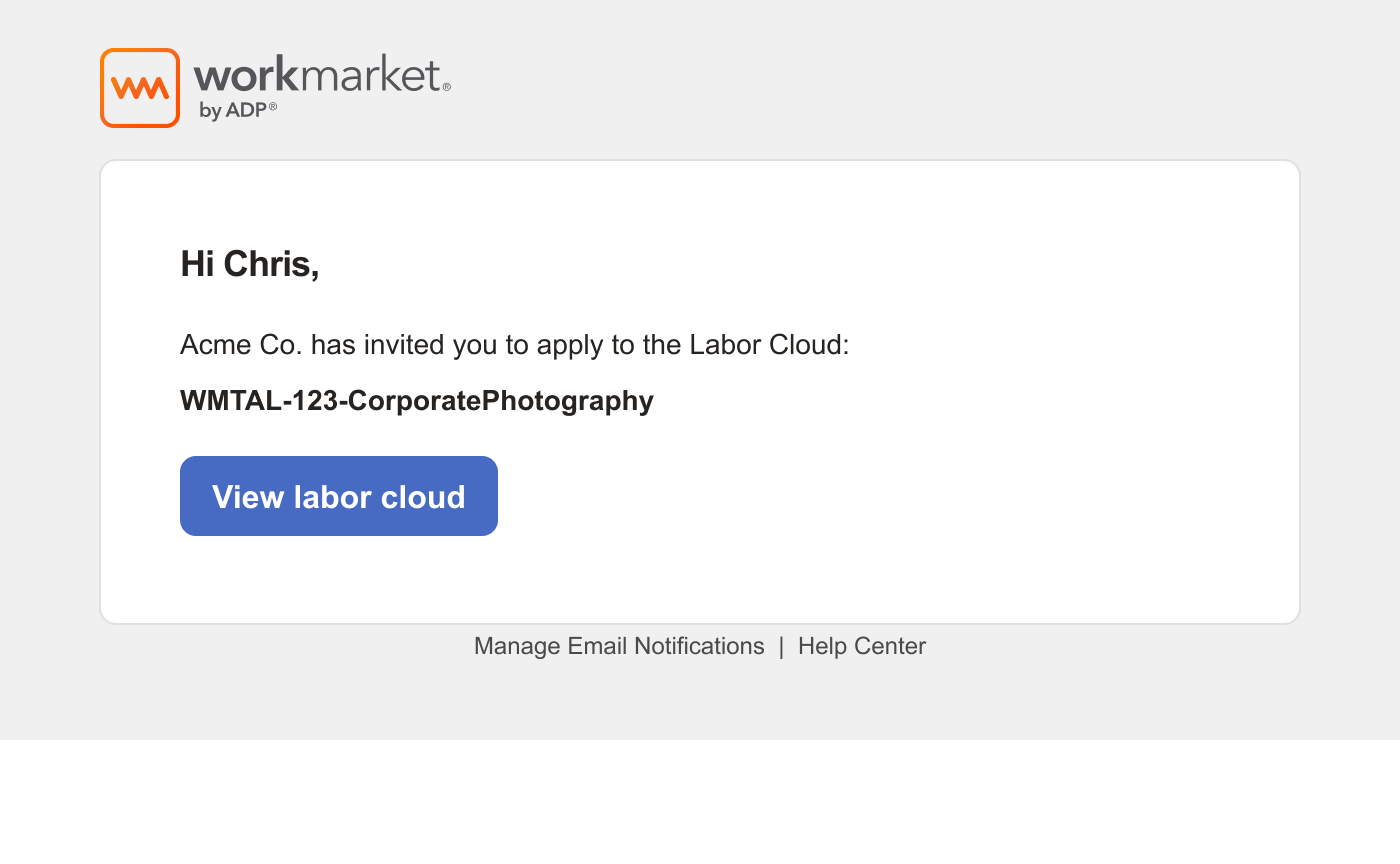Click the "by ADP" tagline
This screenshot has width=1400, height=864.
[232, 111]
